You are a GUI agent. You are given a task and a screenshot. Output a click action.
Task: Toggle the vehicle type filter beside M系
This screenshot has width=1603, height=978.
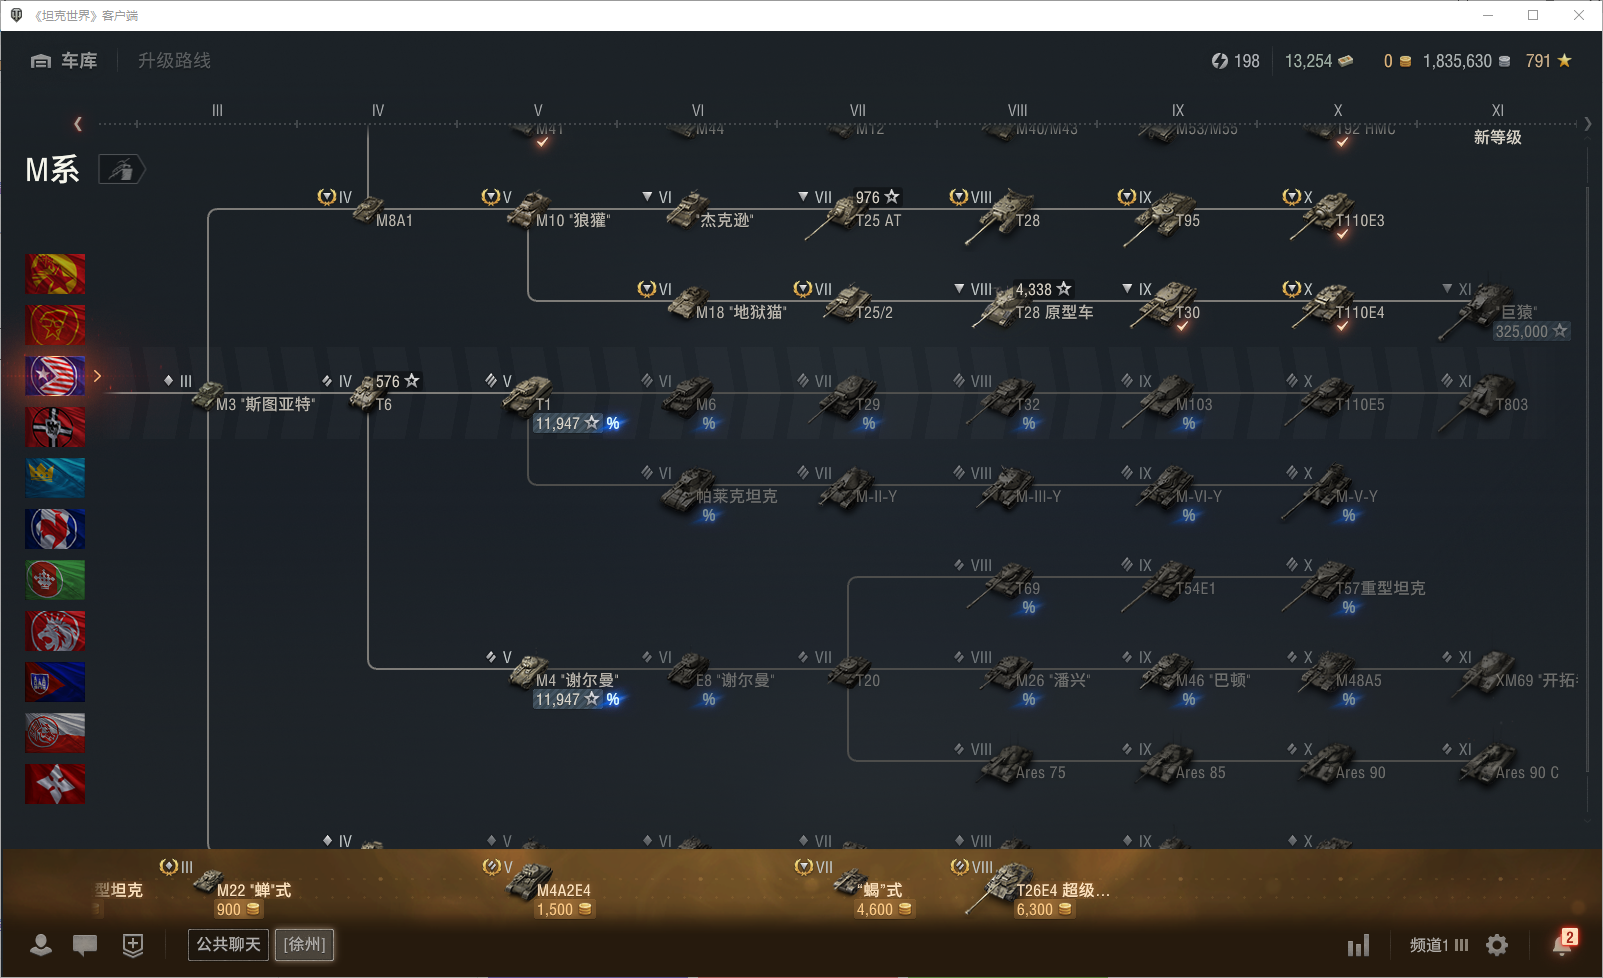(x=121, y=170)
